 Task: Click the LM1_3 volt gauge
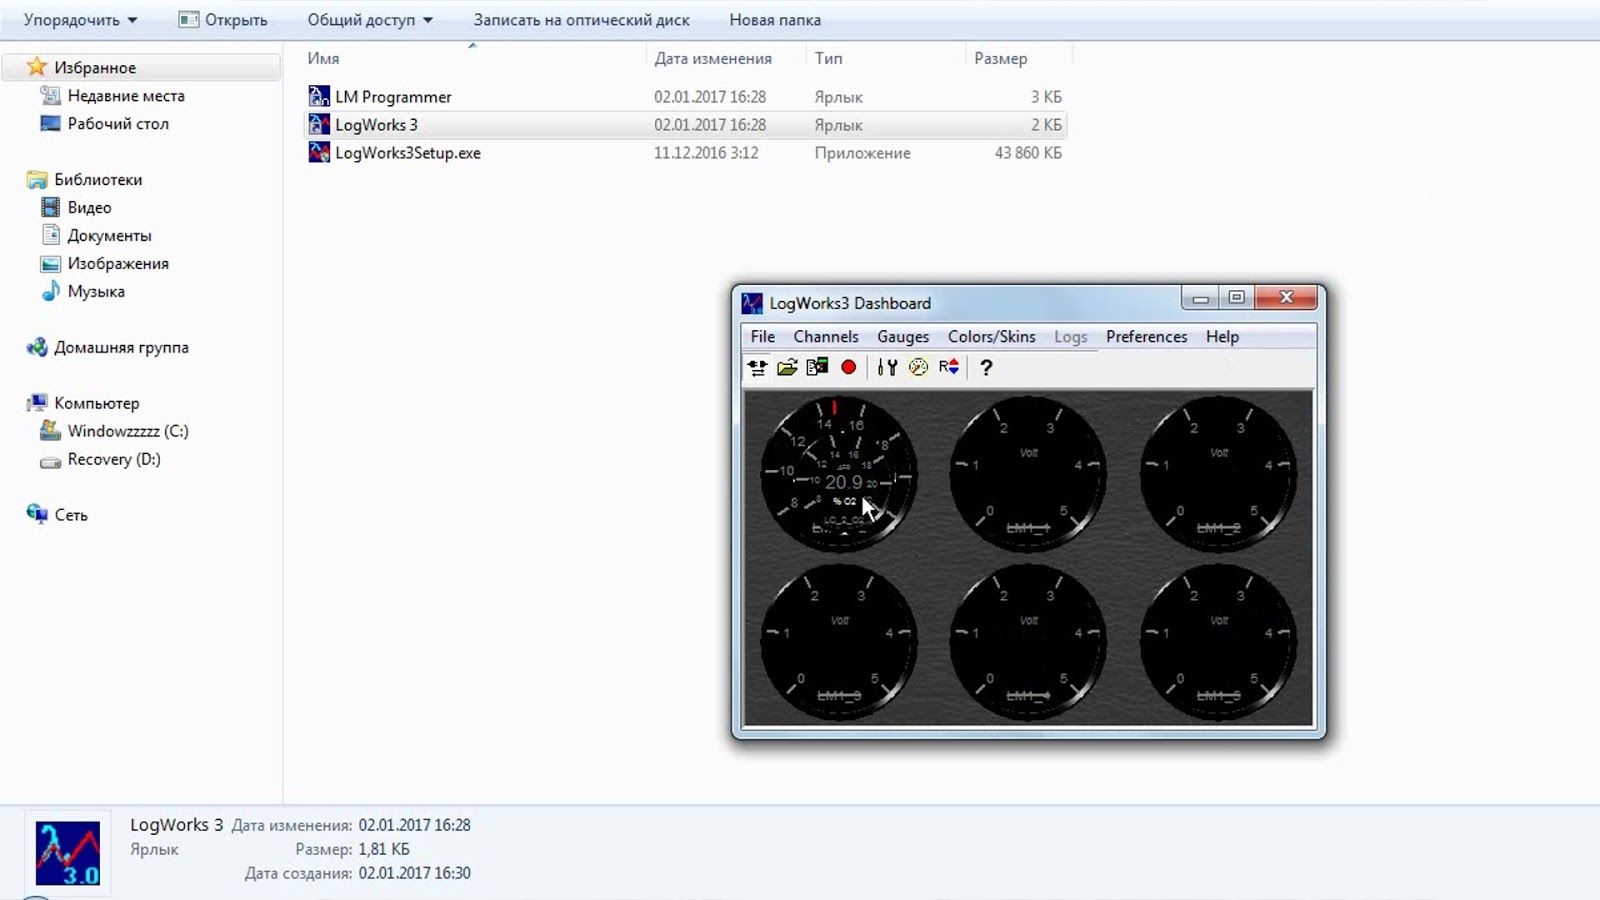click(x=838, y=643)
